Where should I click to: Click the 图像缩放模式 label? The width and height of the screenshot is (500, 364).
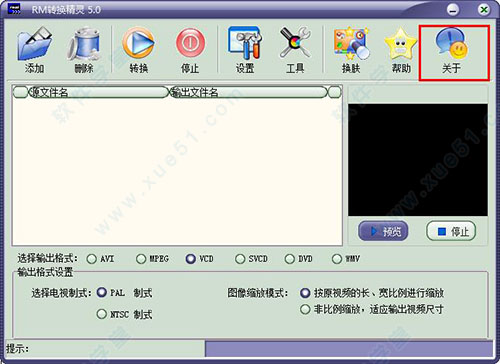[257, 293]
